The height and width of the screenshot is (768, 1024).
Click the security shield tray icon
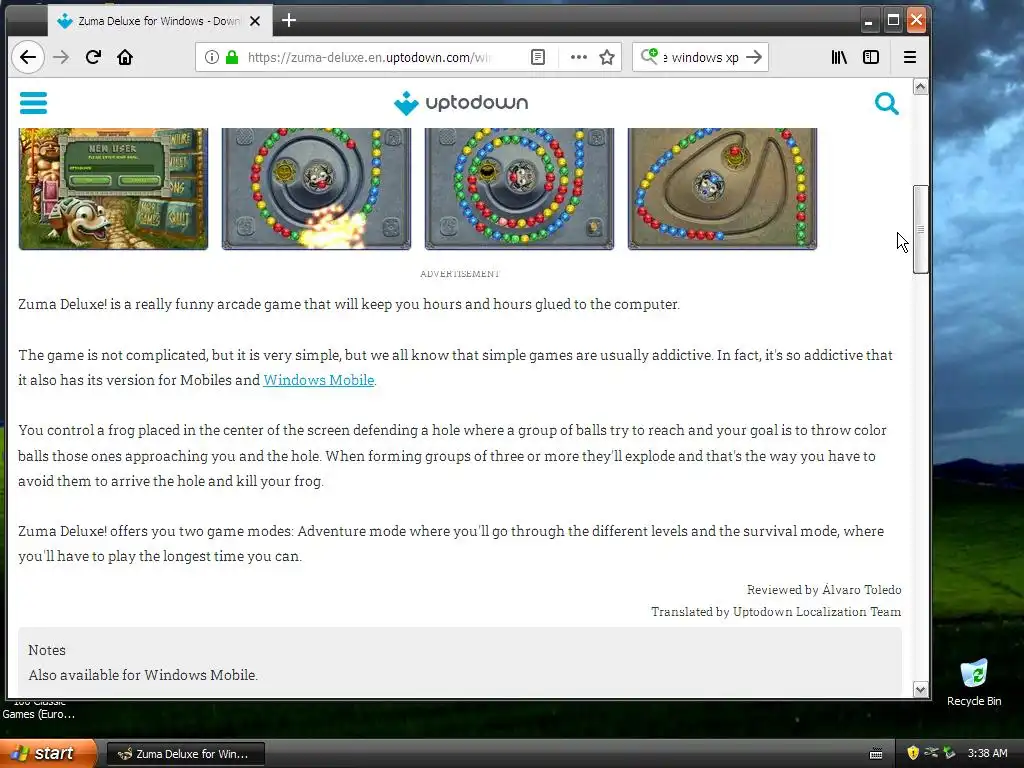913,753
